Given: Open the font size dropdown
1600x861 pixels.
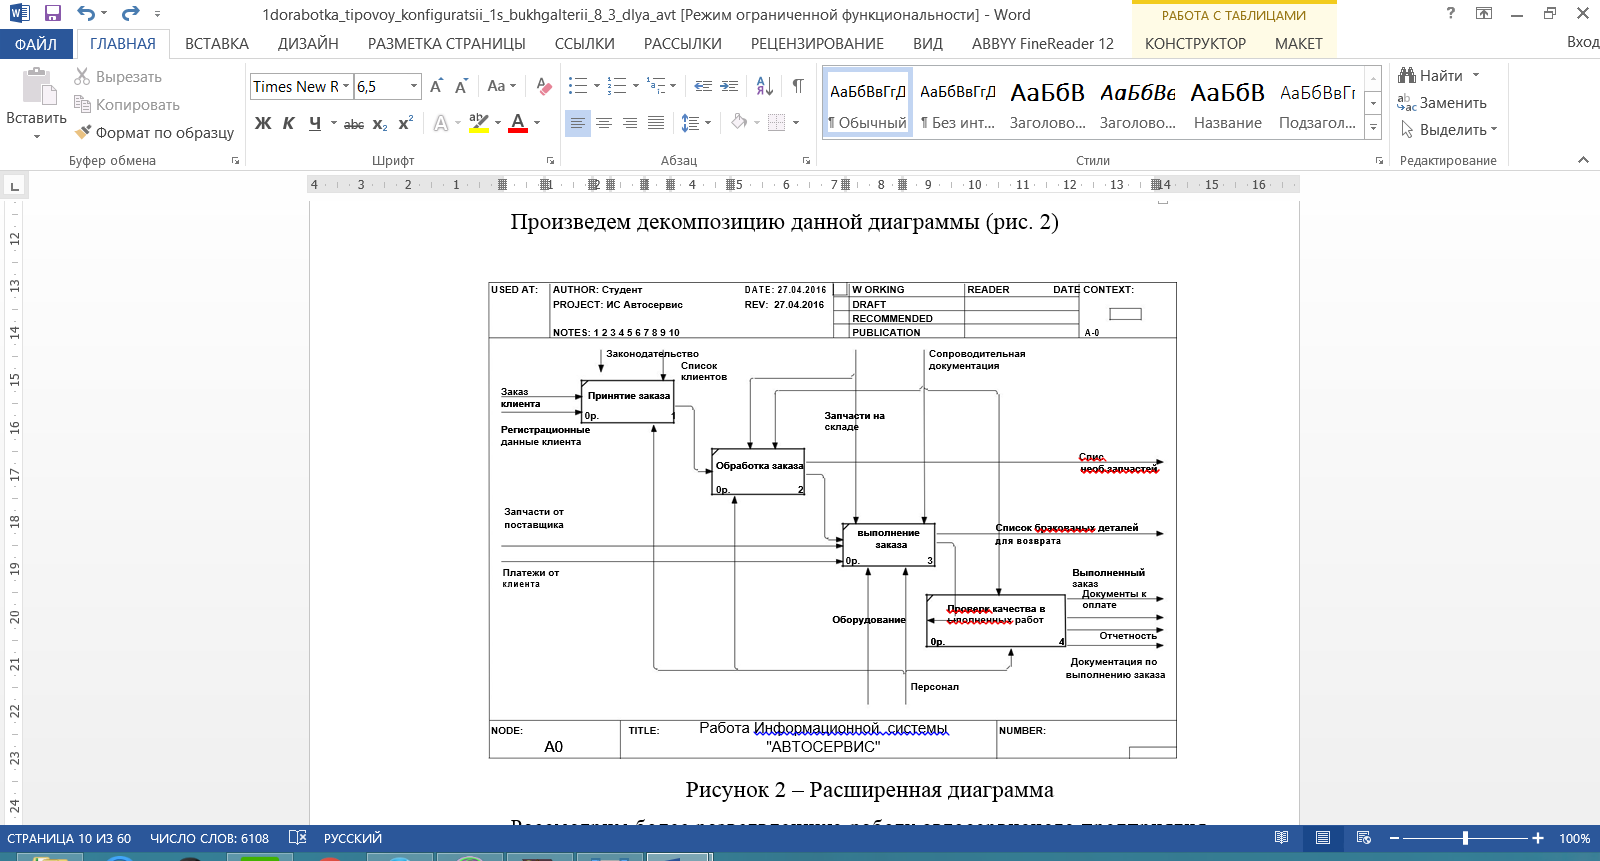Looking at the screenshot, I should pos(413,87).
